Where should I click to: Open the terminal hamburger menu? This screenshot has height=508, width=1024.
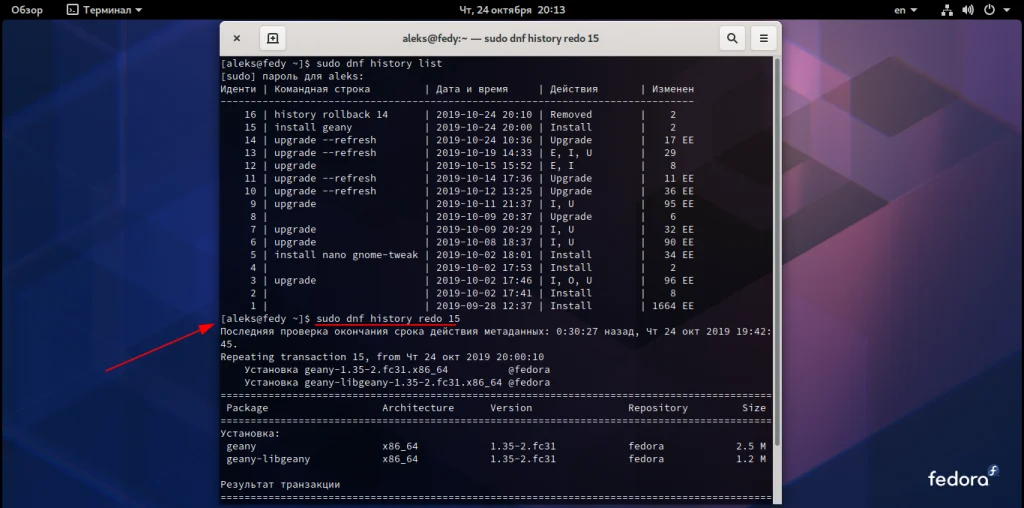pyautogui.click(x=763, y=39)
